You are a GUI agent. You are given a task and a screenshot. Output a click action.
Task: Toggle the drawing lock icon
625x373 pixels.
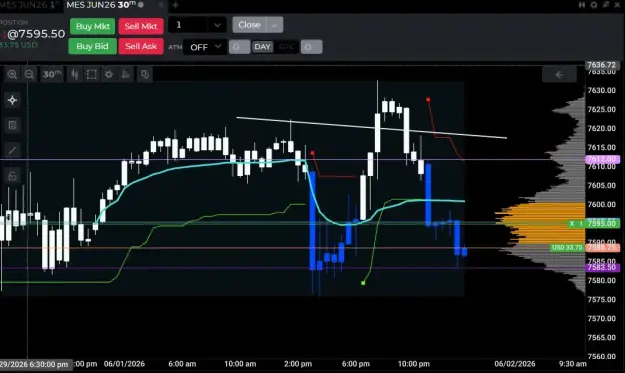coord(12,176)
